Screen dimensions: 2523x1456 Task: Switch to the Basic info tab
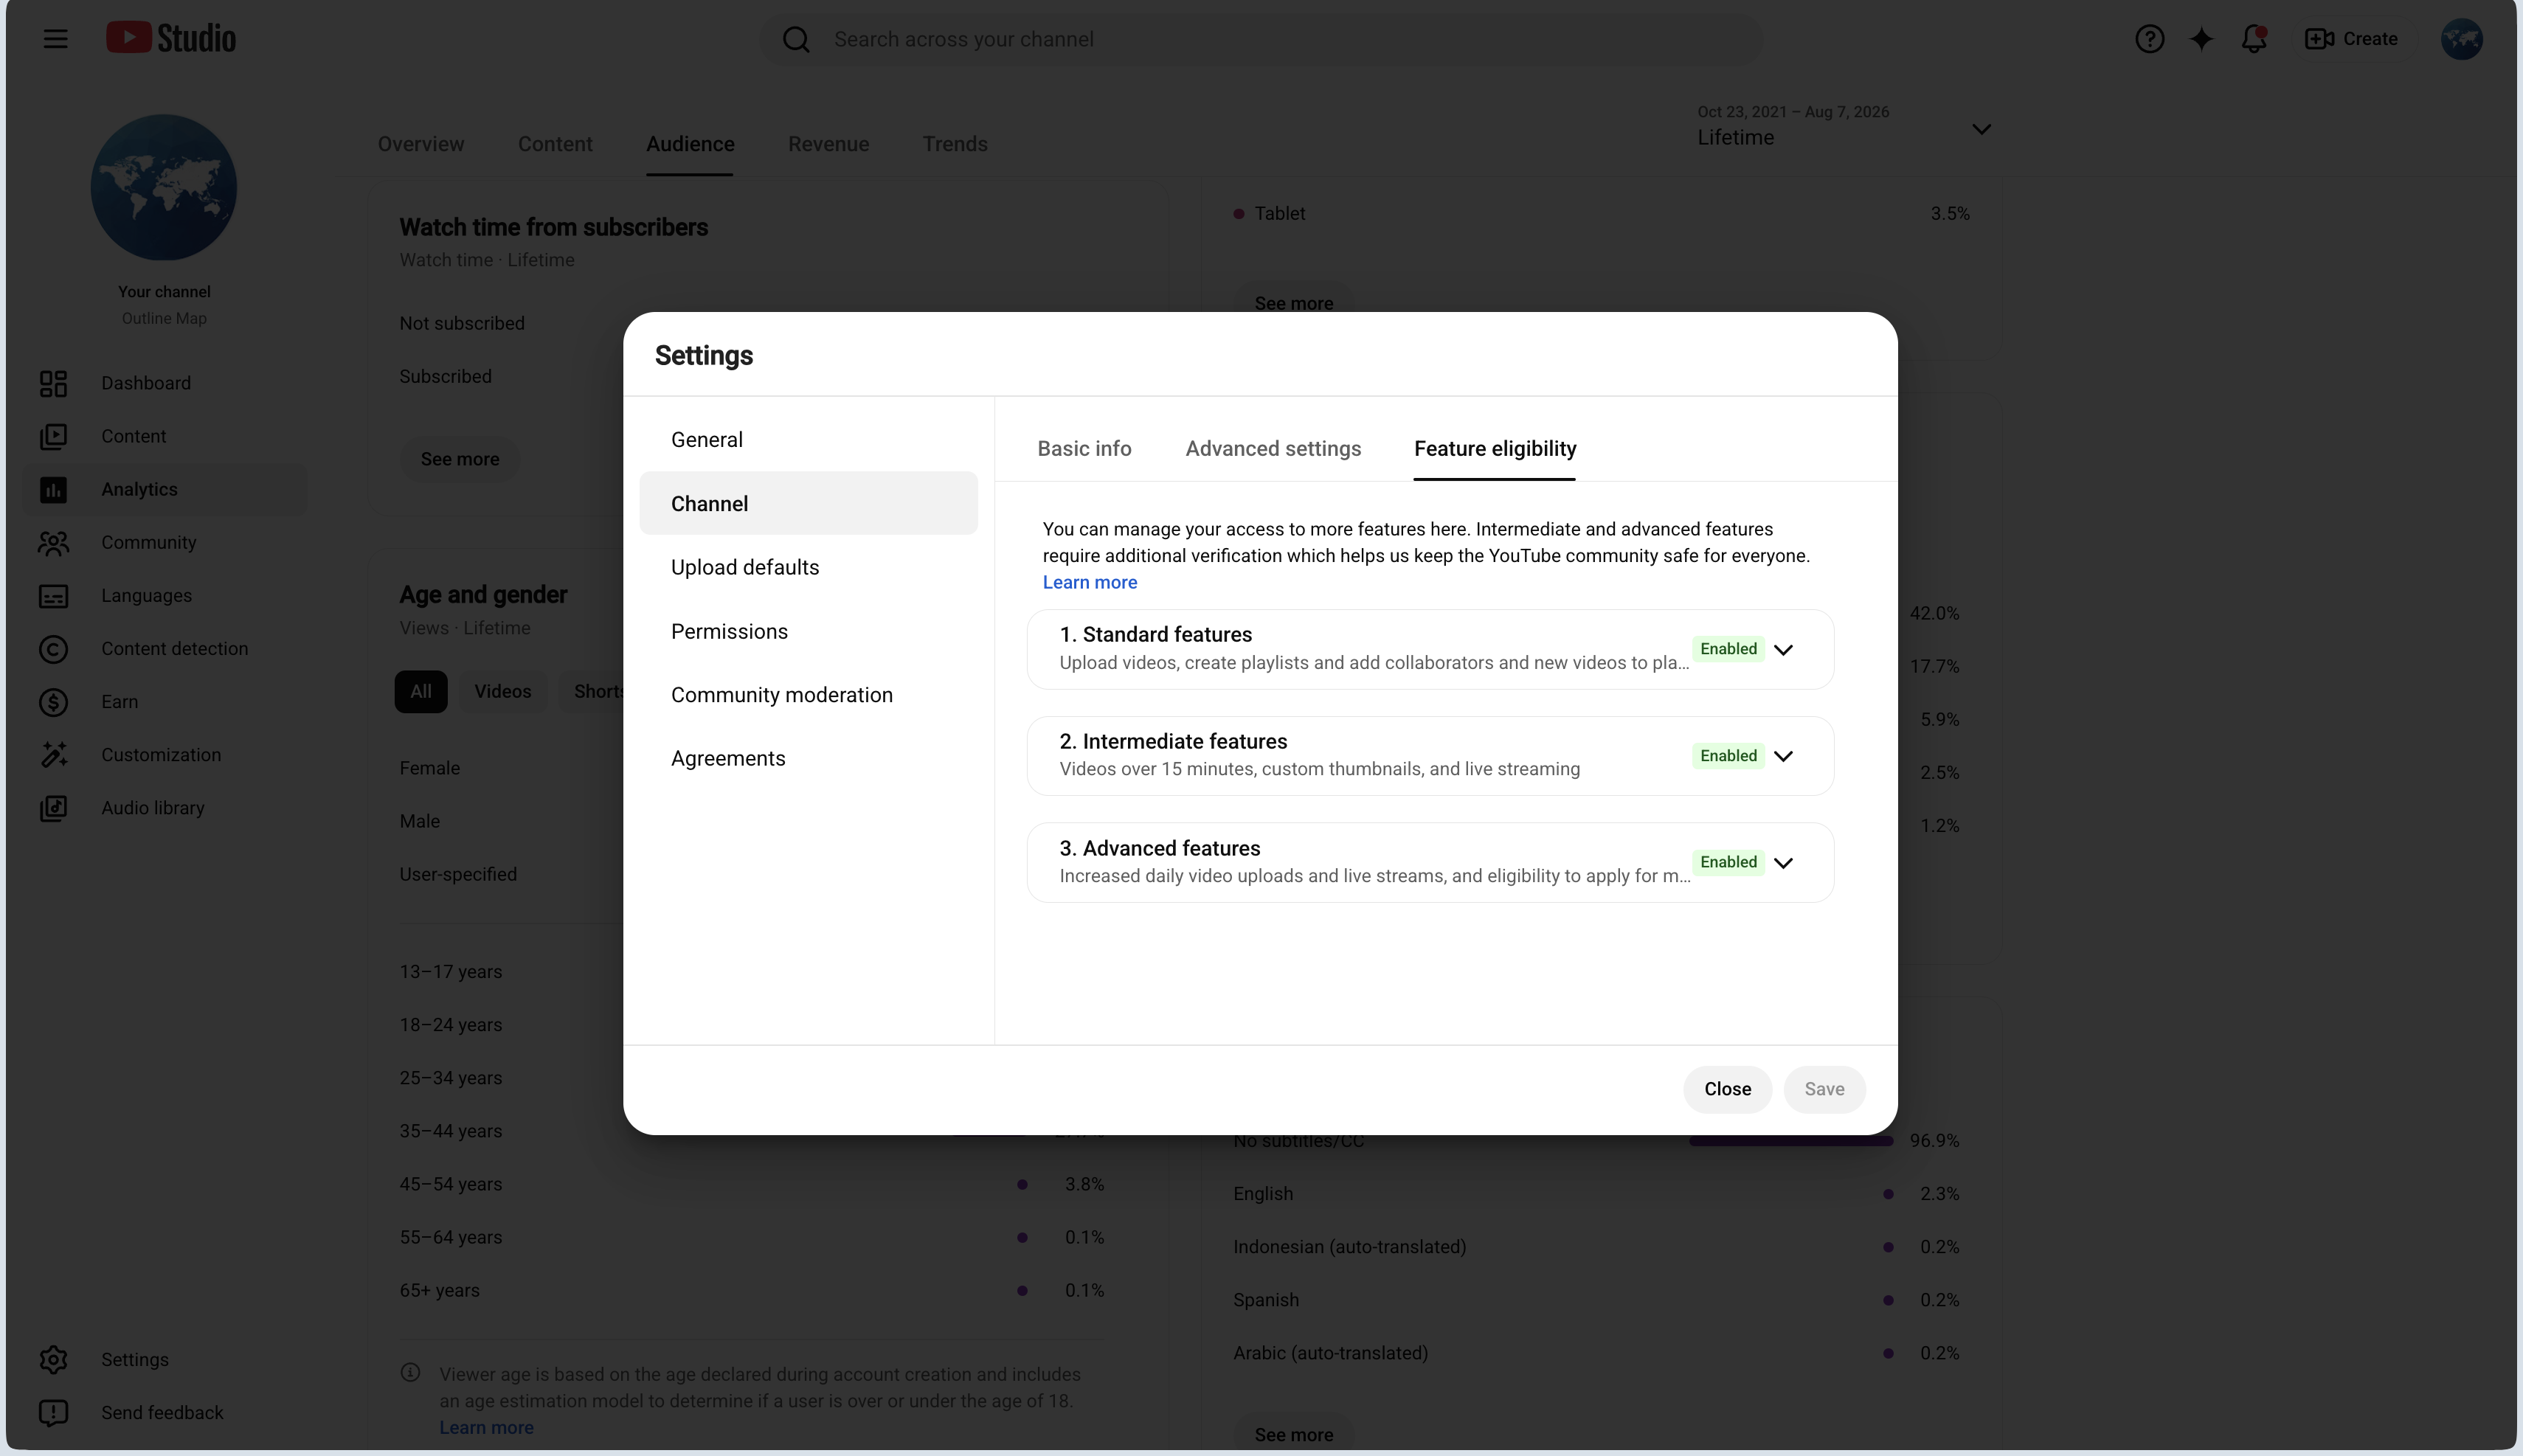(x=1084, y=449)
